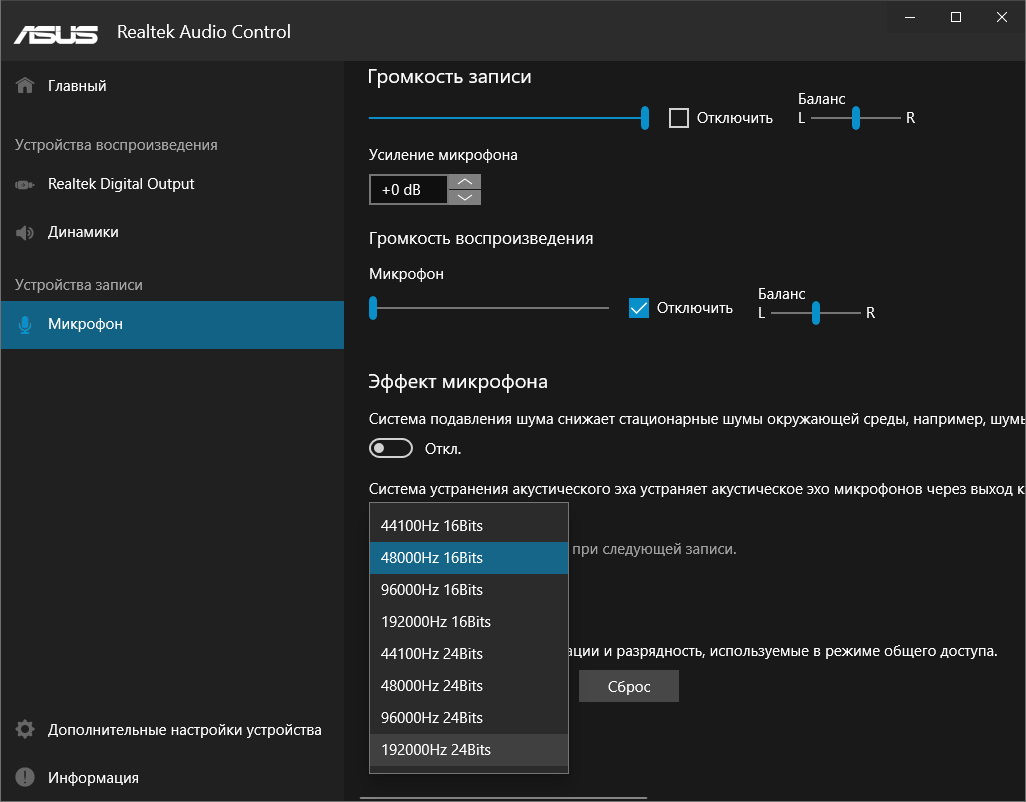
Task: Go to the Главный page
Action: coord(77,86)
